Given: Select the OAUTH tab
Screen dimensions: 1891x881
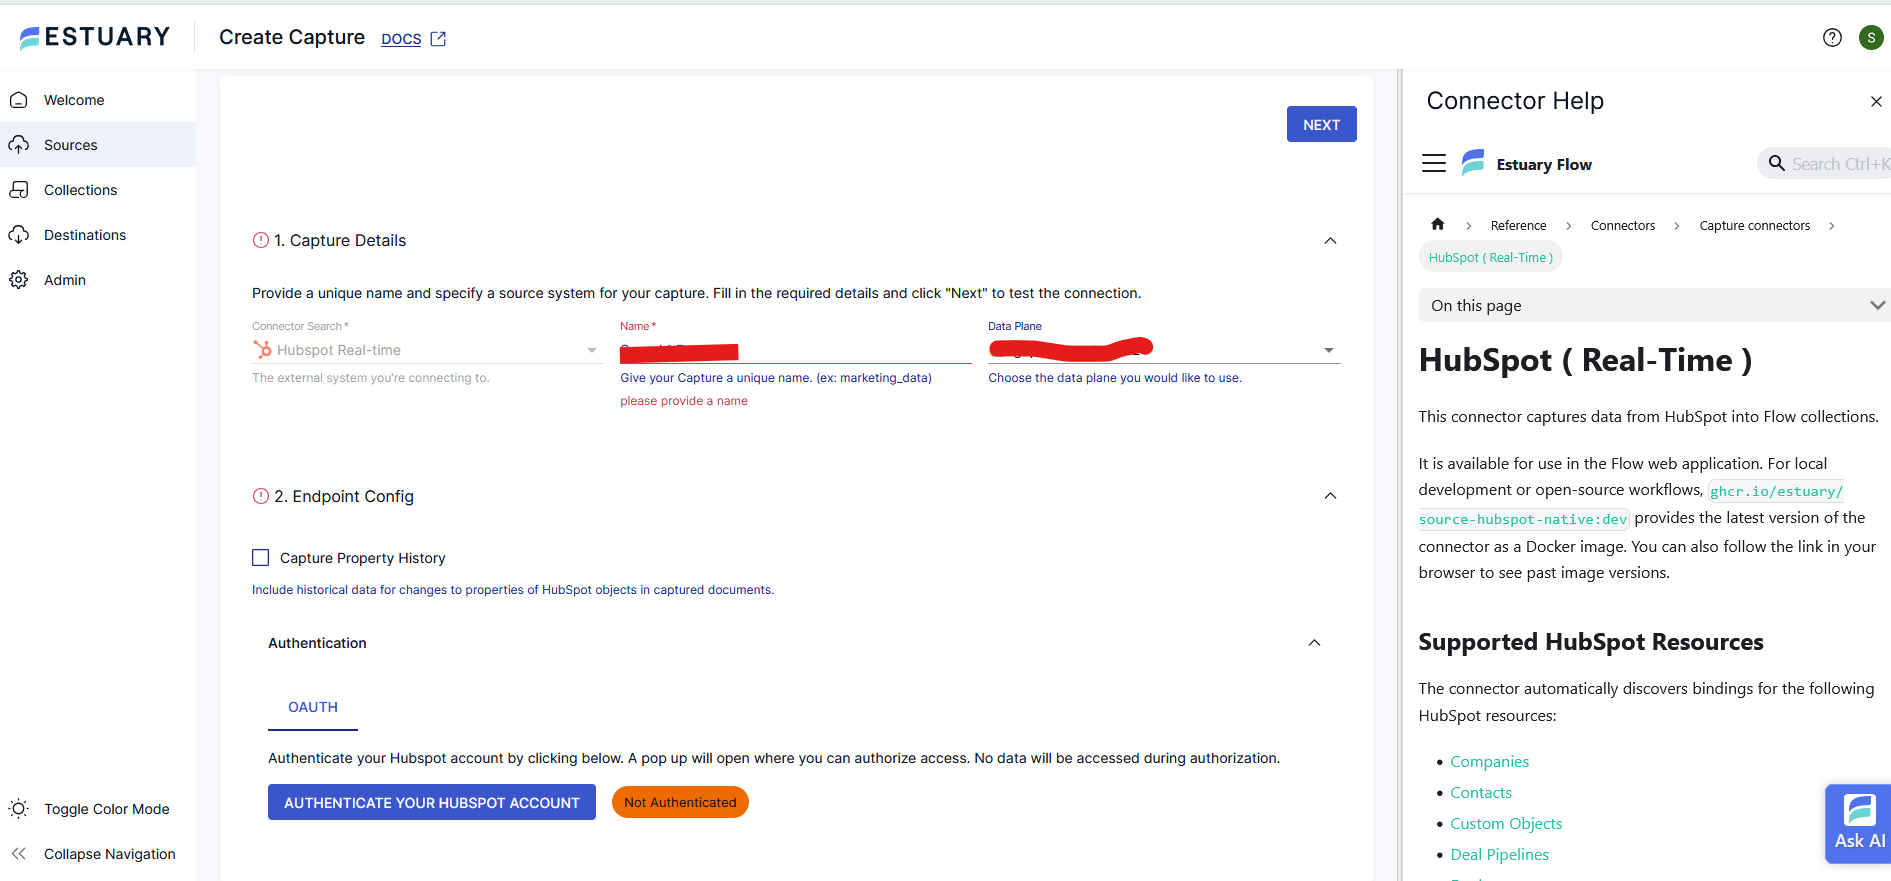Looking at the screenshot, I should pos(313,707).
